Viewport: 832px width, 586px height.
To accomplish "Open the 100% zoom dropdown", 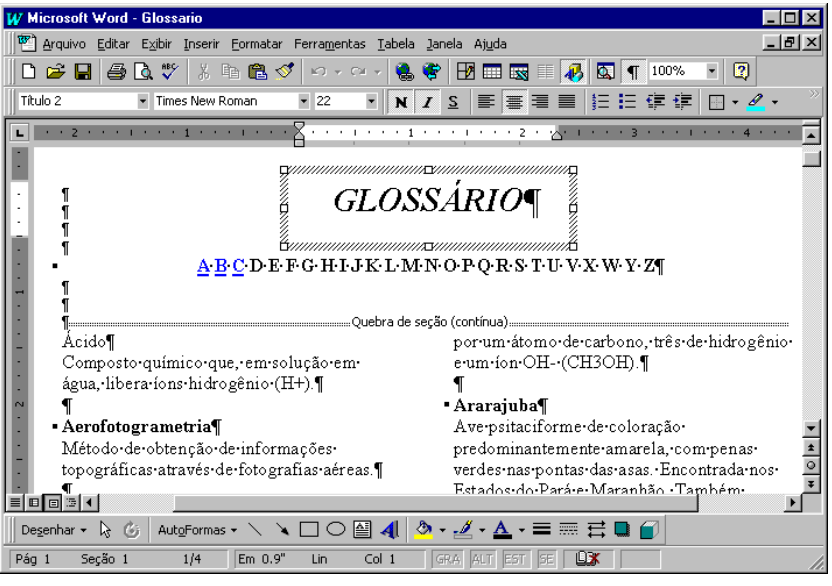I will (x=712, y=71).
